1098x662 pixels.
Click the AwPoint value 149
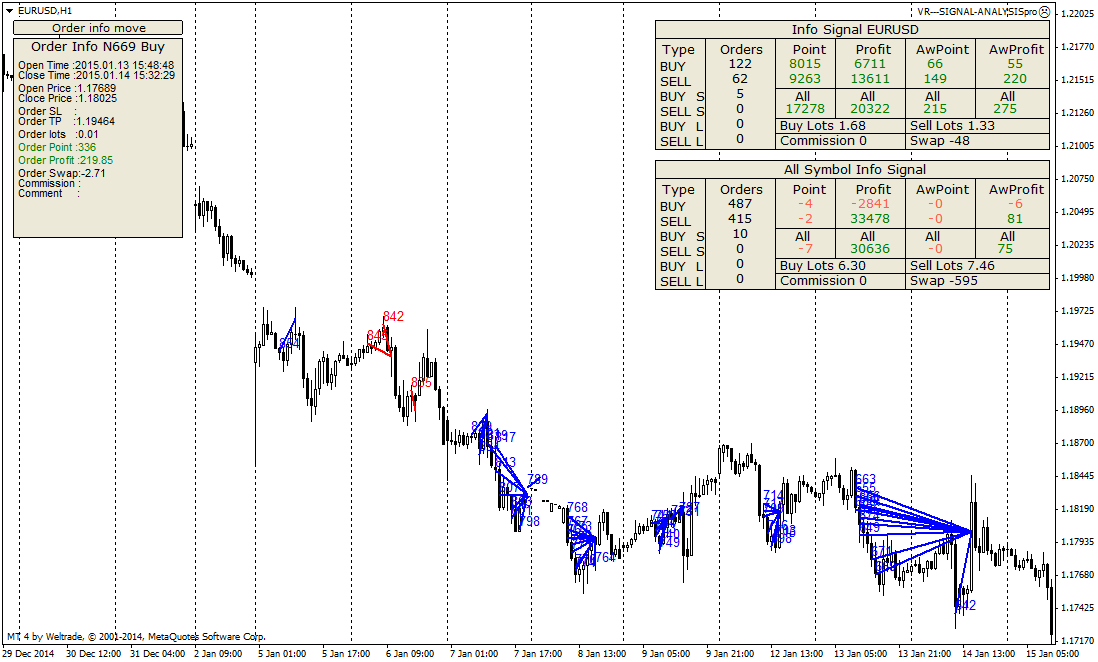tap(935, 78)
